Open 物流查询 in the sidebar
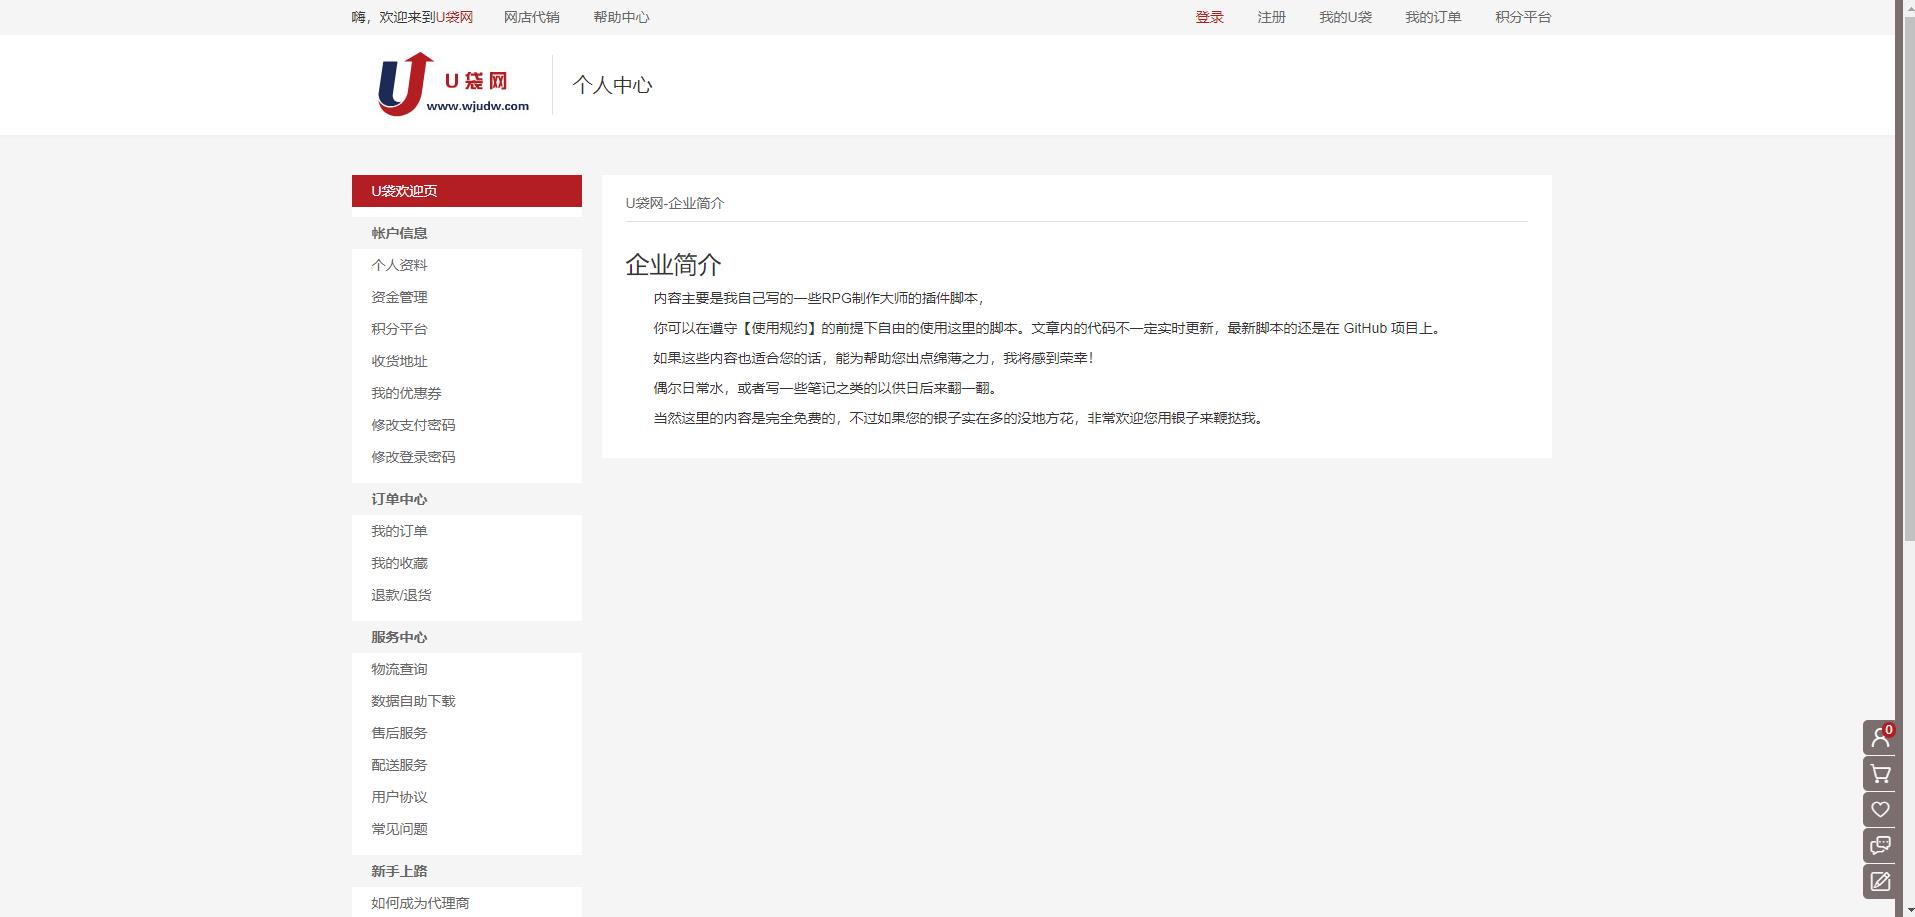Viewport: 1915px width, 917px height. point(399,669)
